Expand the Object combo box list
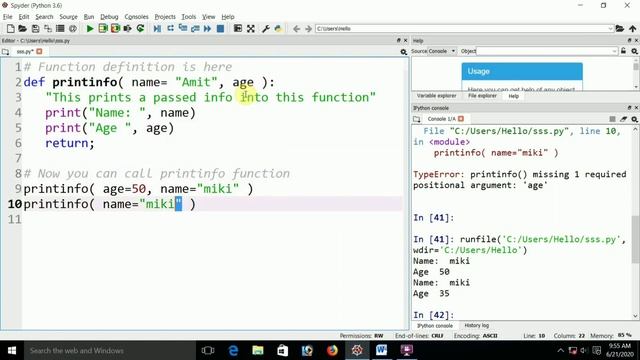The width and height of the screenshot is (640, 360). click(615, 51)
